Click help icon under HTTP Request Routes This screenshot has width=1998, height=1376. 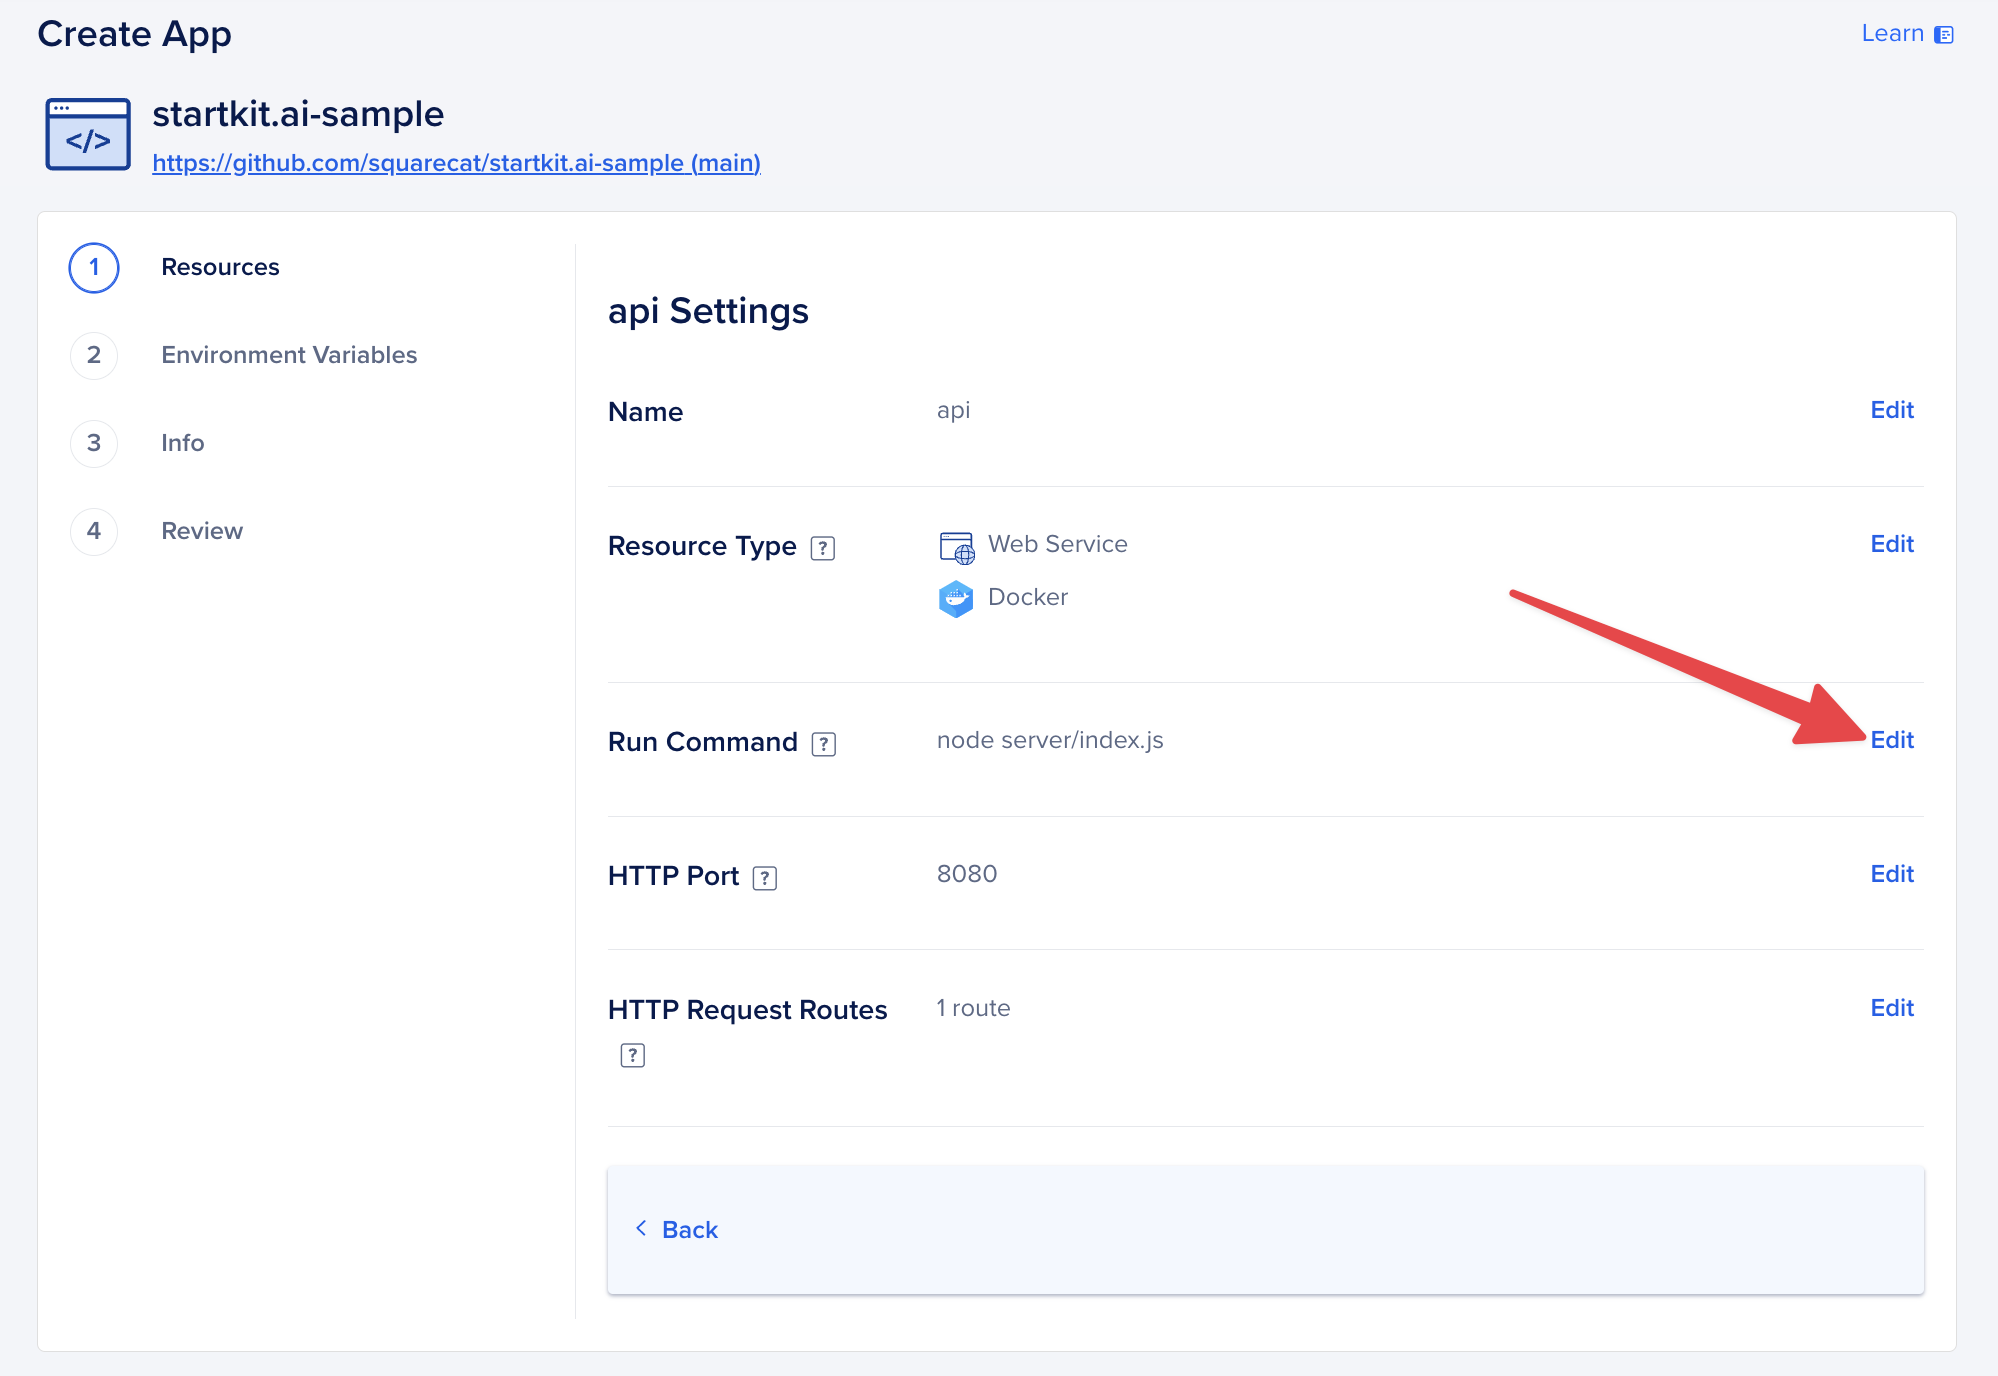(632, 1055)
